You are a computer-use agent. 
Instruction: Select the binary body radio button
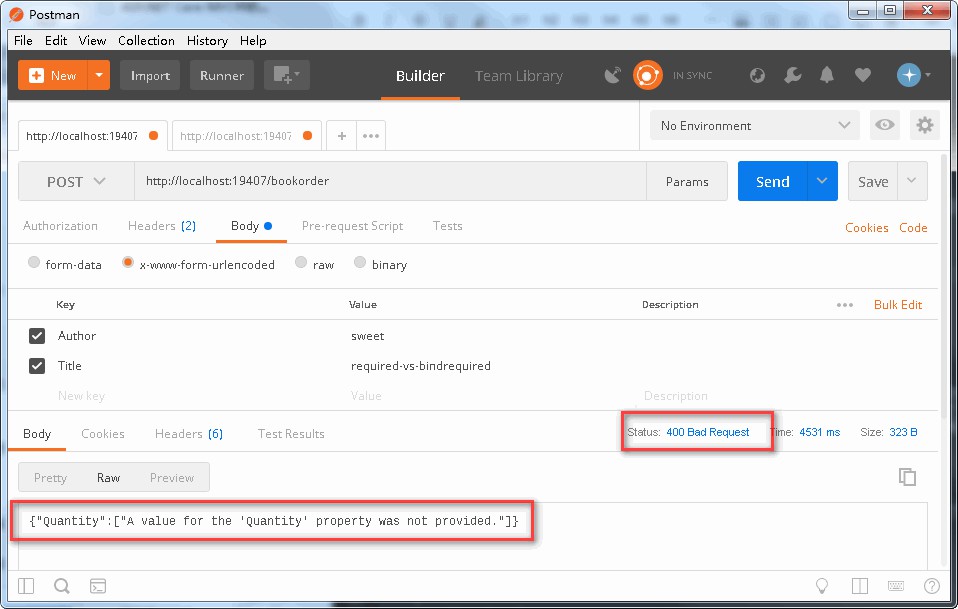click(x=360, y=263)
